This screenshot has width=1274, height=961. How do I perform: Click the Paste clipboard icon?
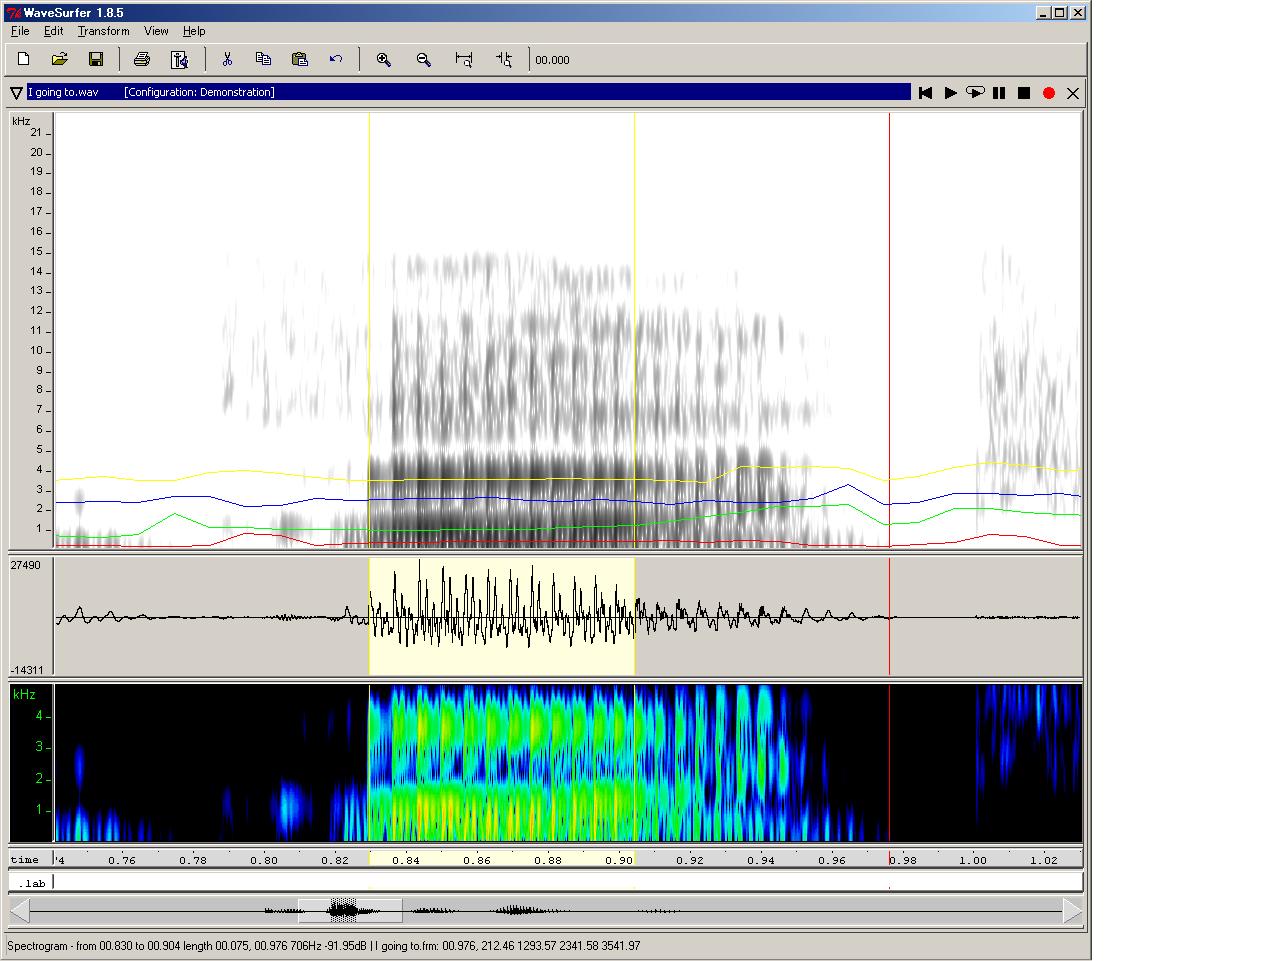coord(299,60)
